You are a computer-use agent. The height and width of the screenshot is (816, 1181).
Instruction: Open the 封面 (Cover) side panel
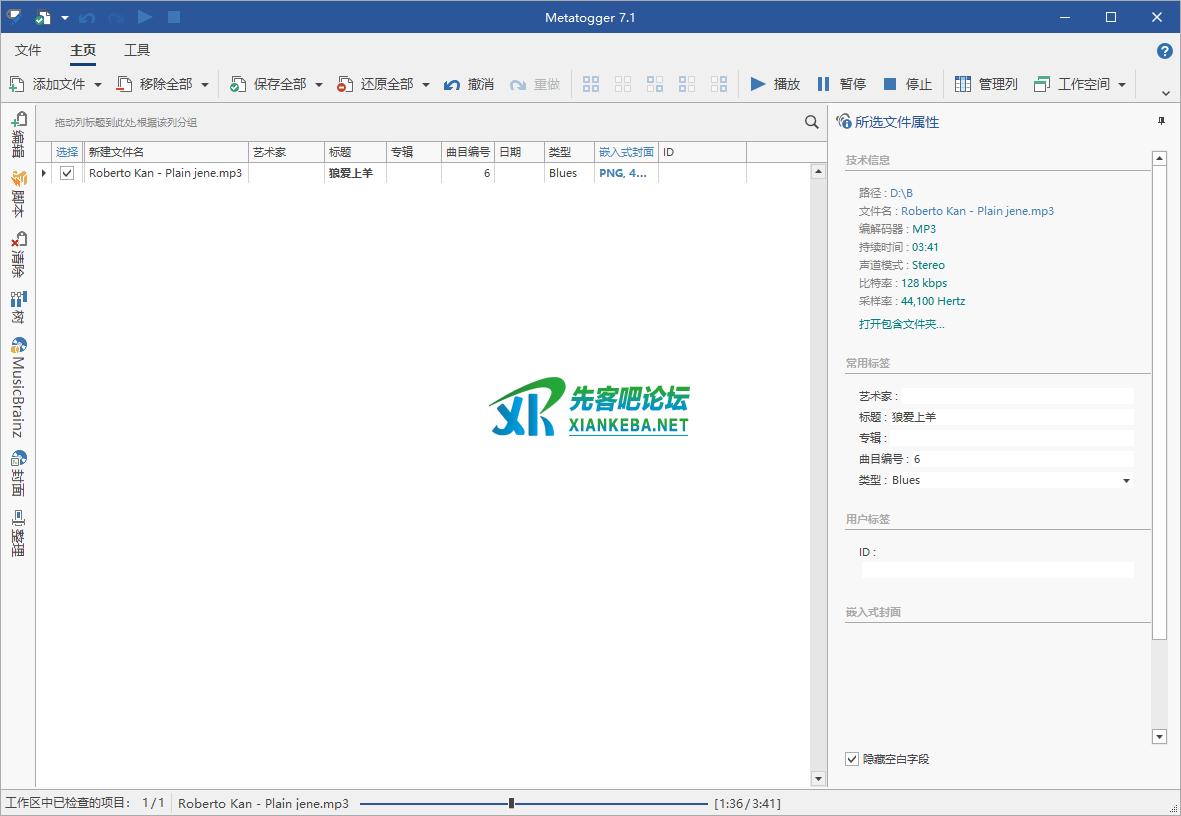pos(18,473)
